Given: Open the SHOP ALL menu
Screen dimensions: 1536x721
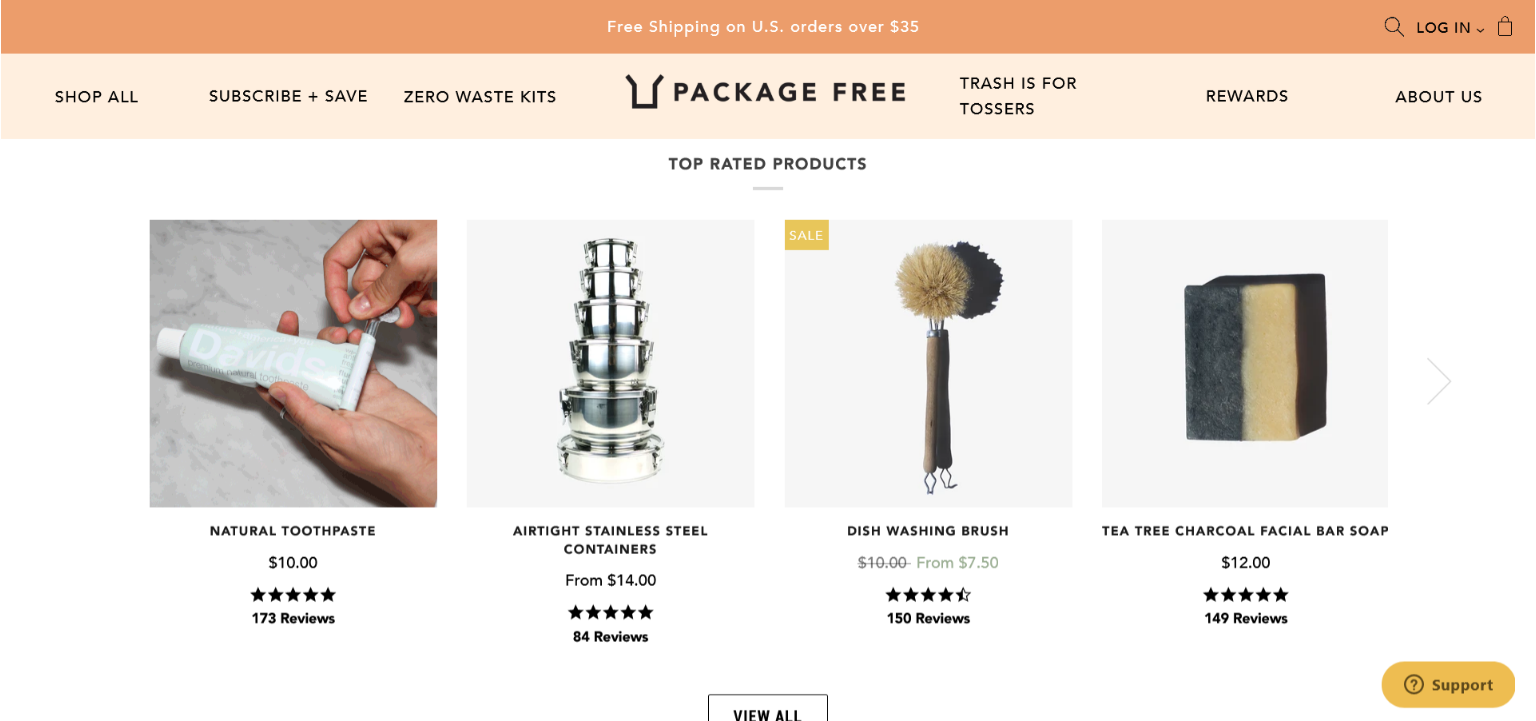Looking at the screenshot, I should pos(97,97).
